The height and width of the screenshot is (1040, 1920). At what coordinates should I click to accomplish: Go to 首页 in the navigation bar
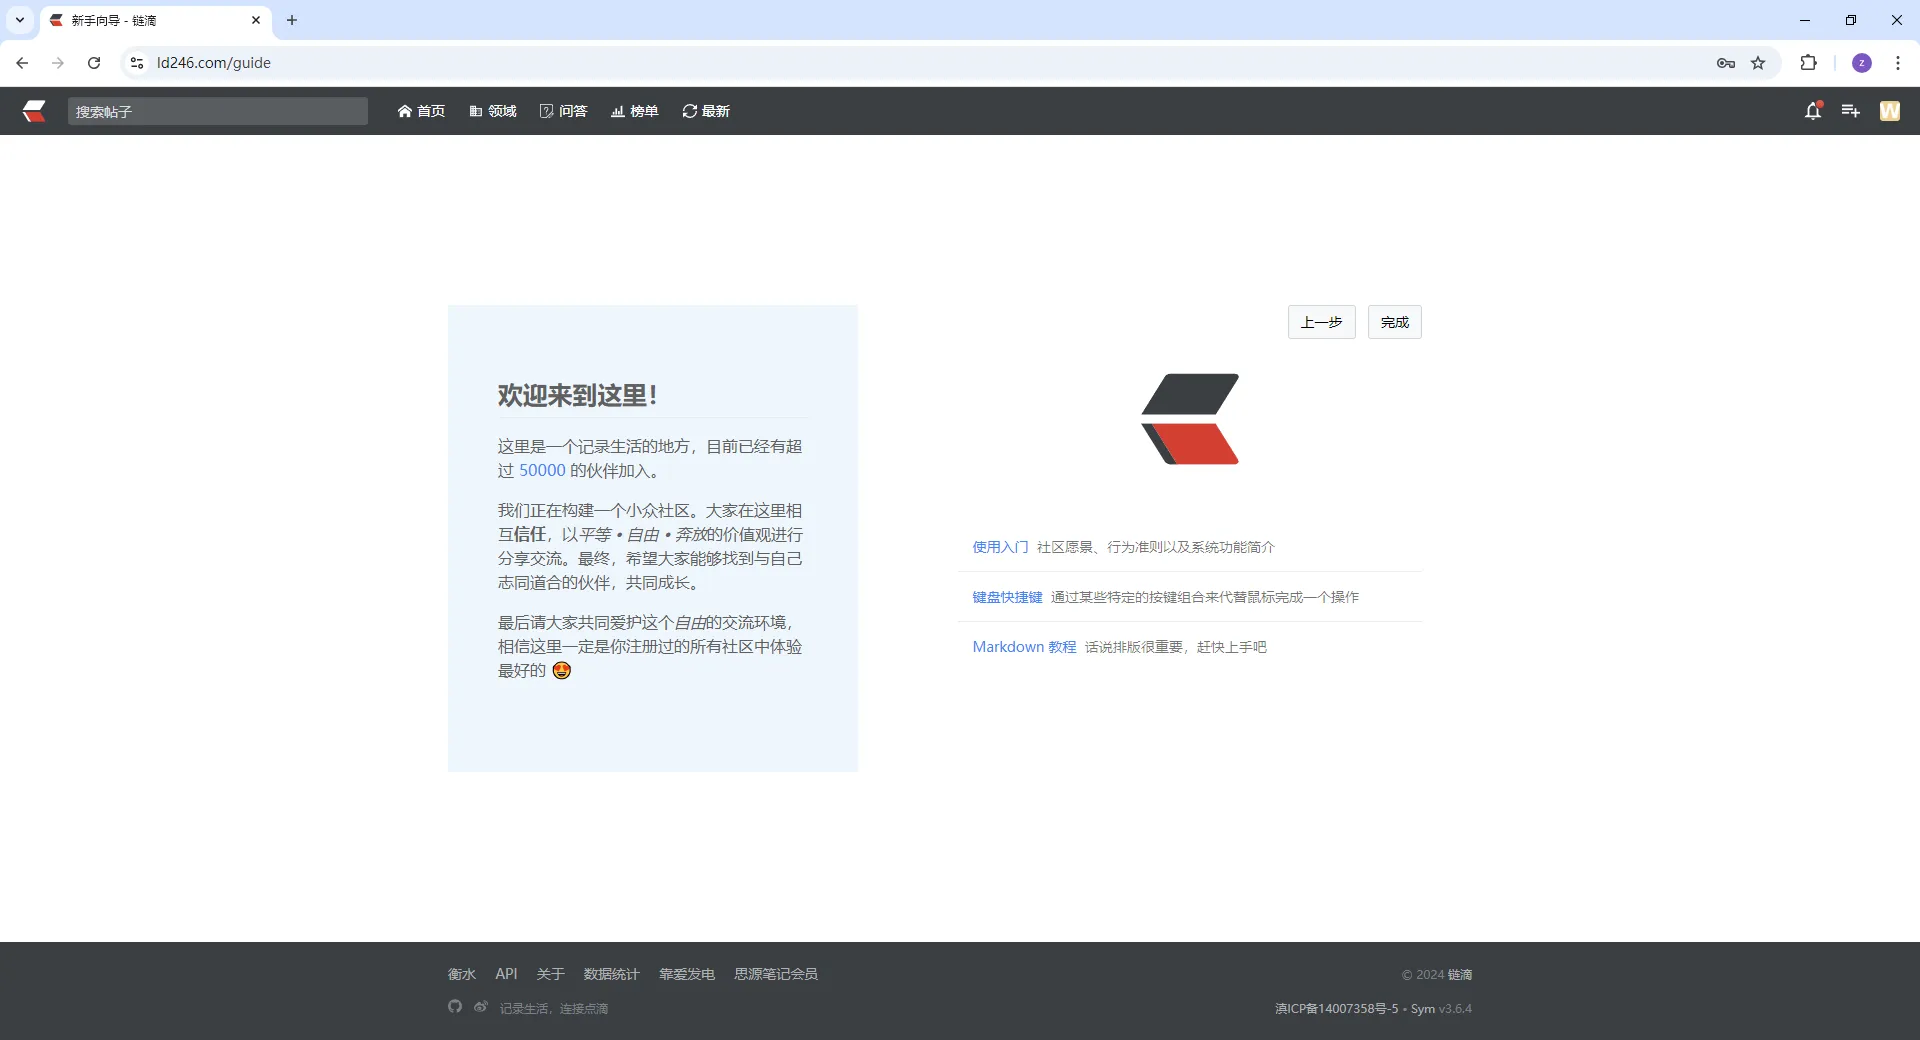(421, 111)
